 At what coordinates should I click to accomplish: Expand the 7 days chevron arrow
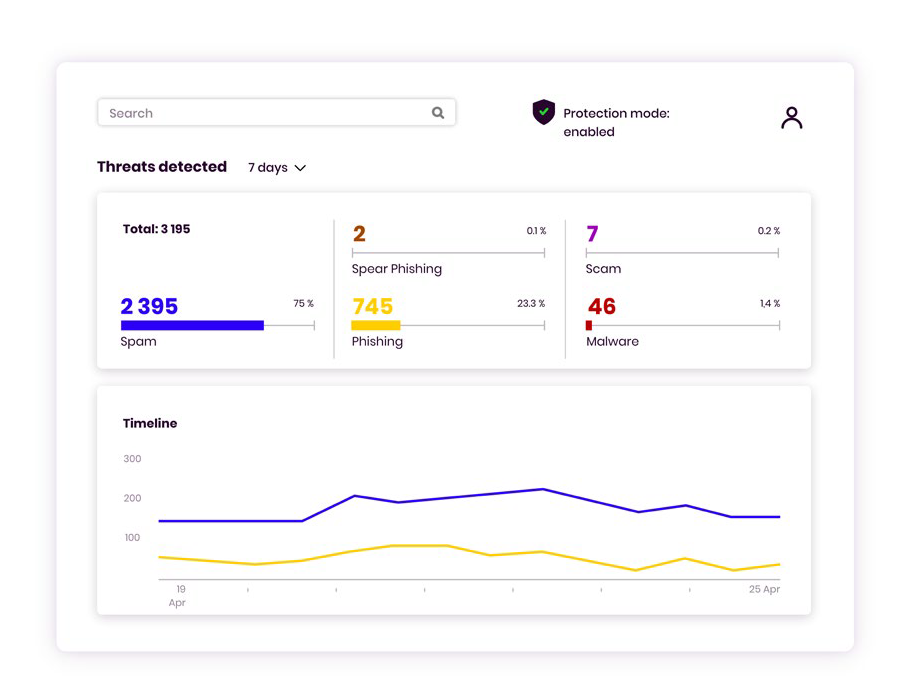pyautogui.click(x=300, y=168)
